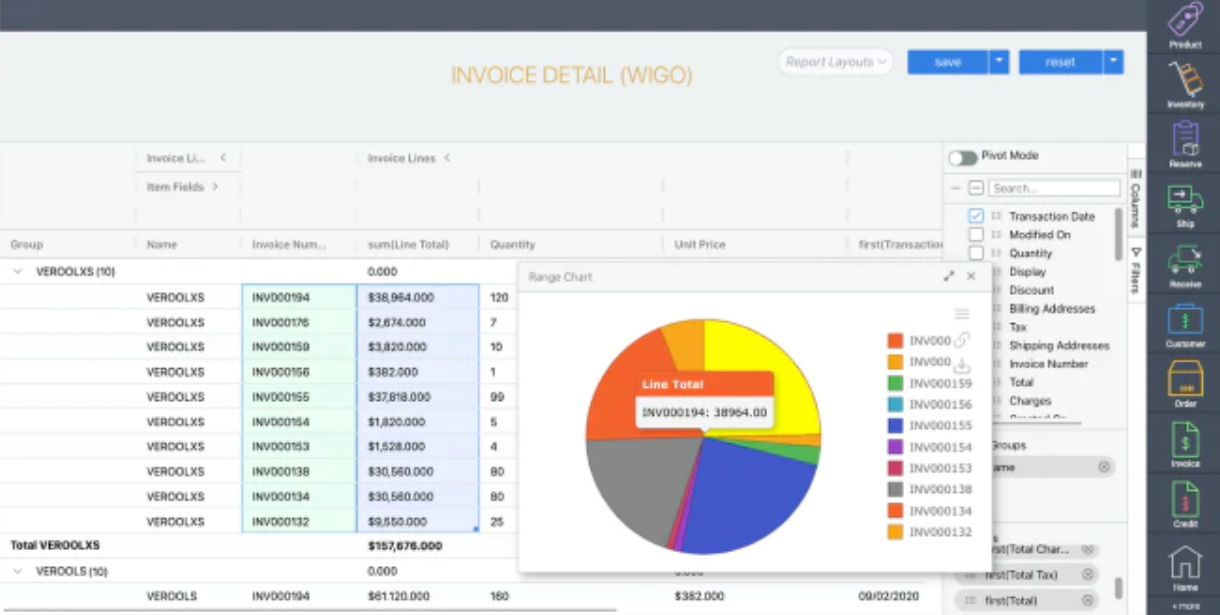This screenshot has width=1220, height=615.
Task: Check the Quantity column checkbox
Action: [976, 253]
